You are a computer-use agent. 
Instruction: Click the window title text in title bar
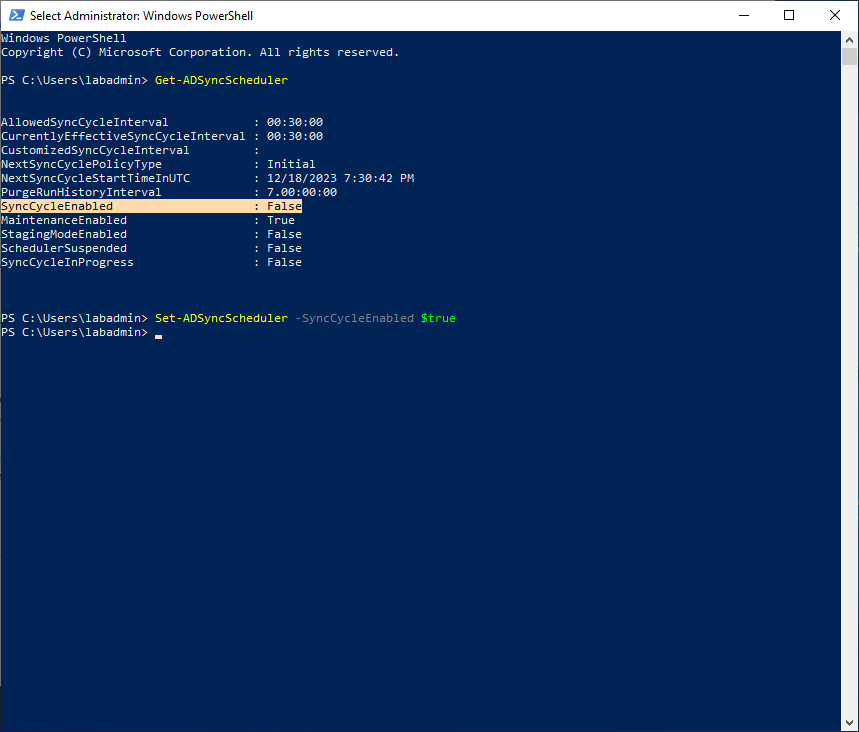(141, 16)
